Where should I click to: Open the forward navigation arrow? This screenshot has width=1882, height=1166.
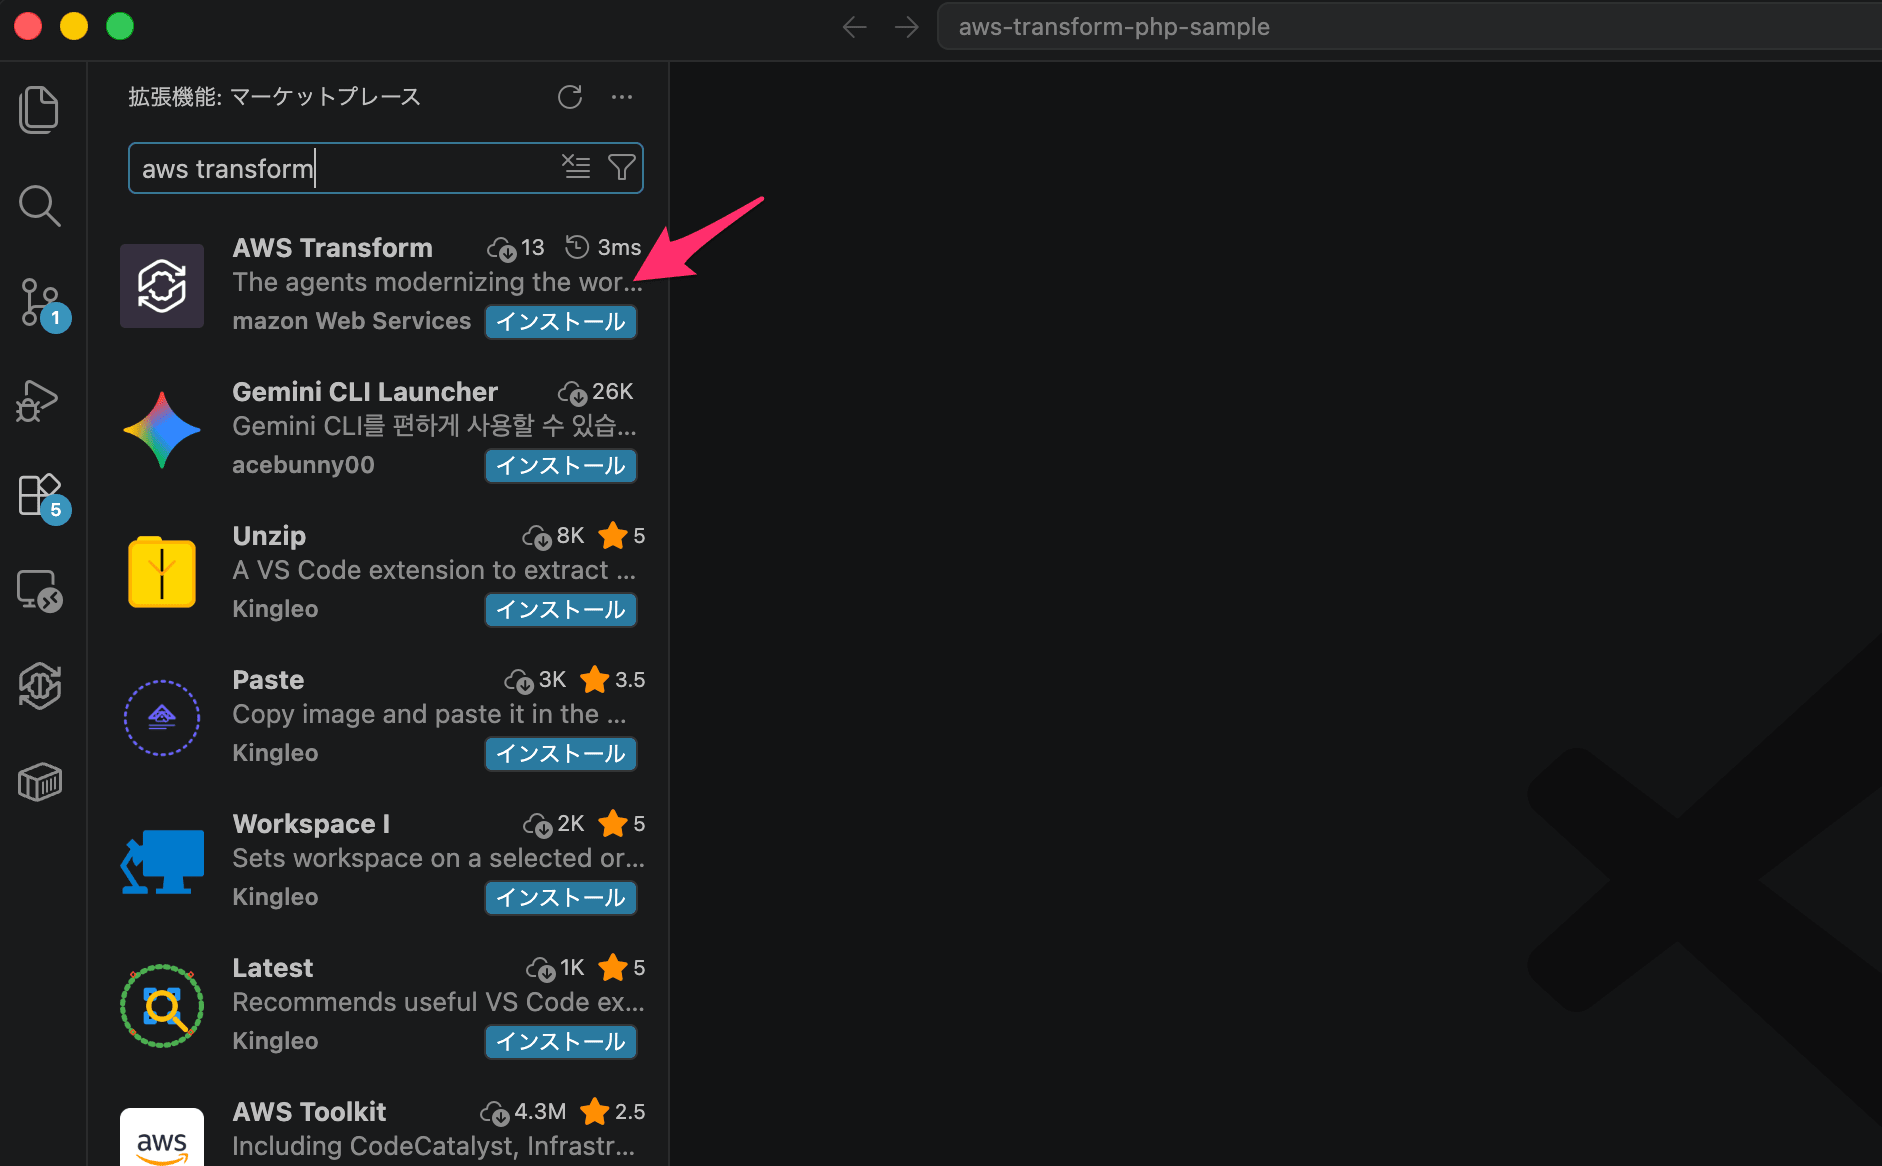[x=907, y=26]
